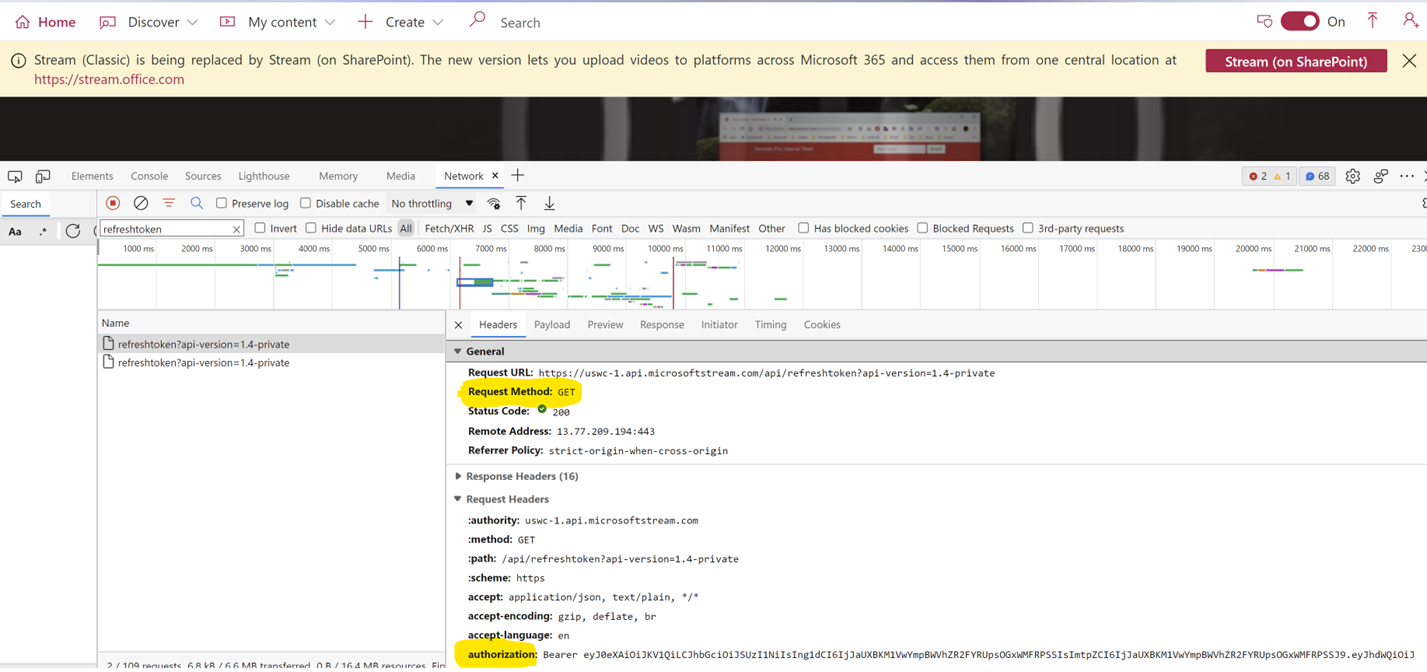
Task: Click the errors and warnings counter
Action: click(x=1269, y=176)
